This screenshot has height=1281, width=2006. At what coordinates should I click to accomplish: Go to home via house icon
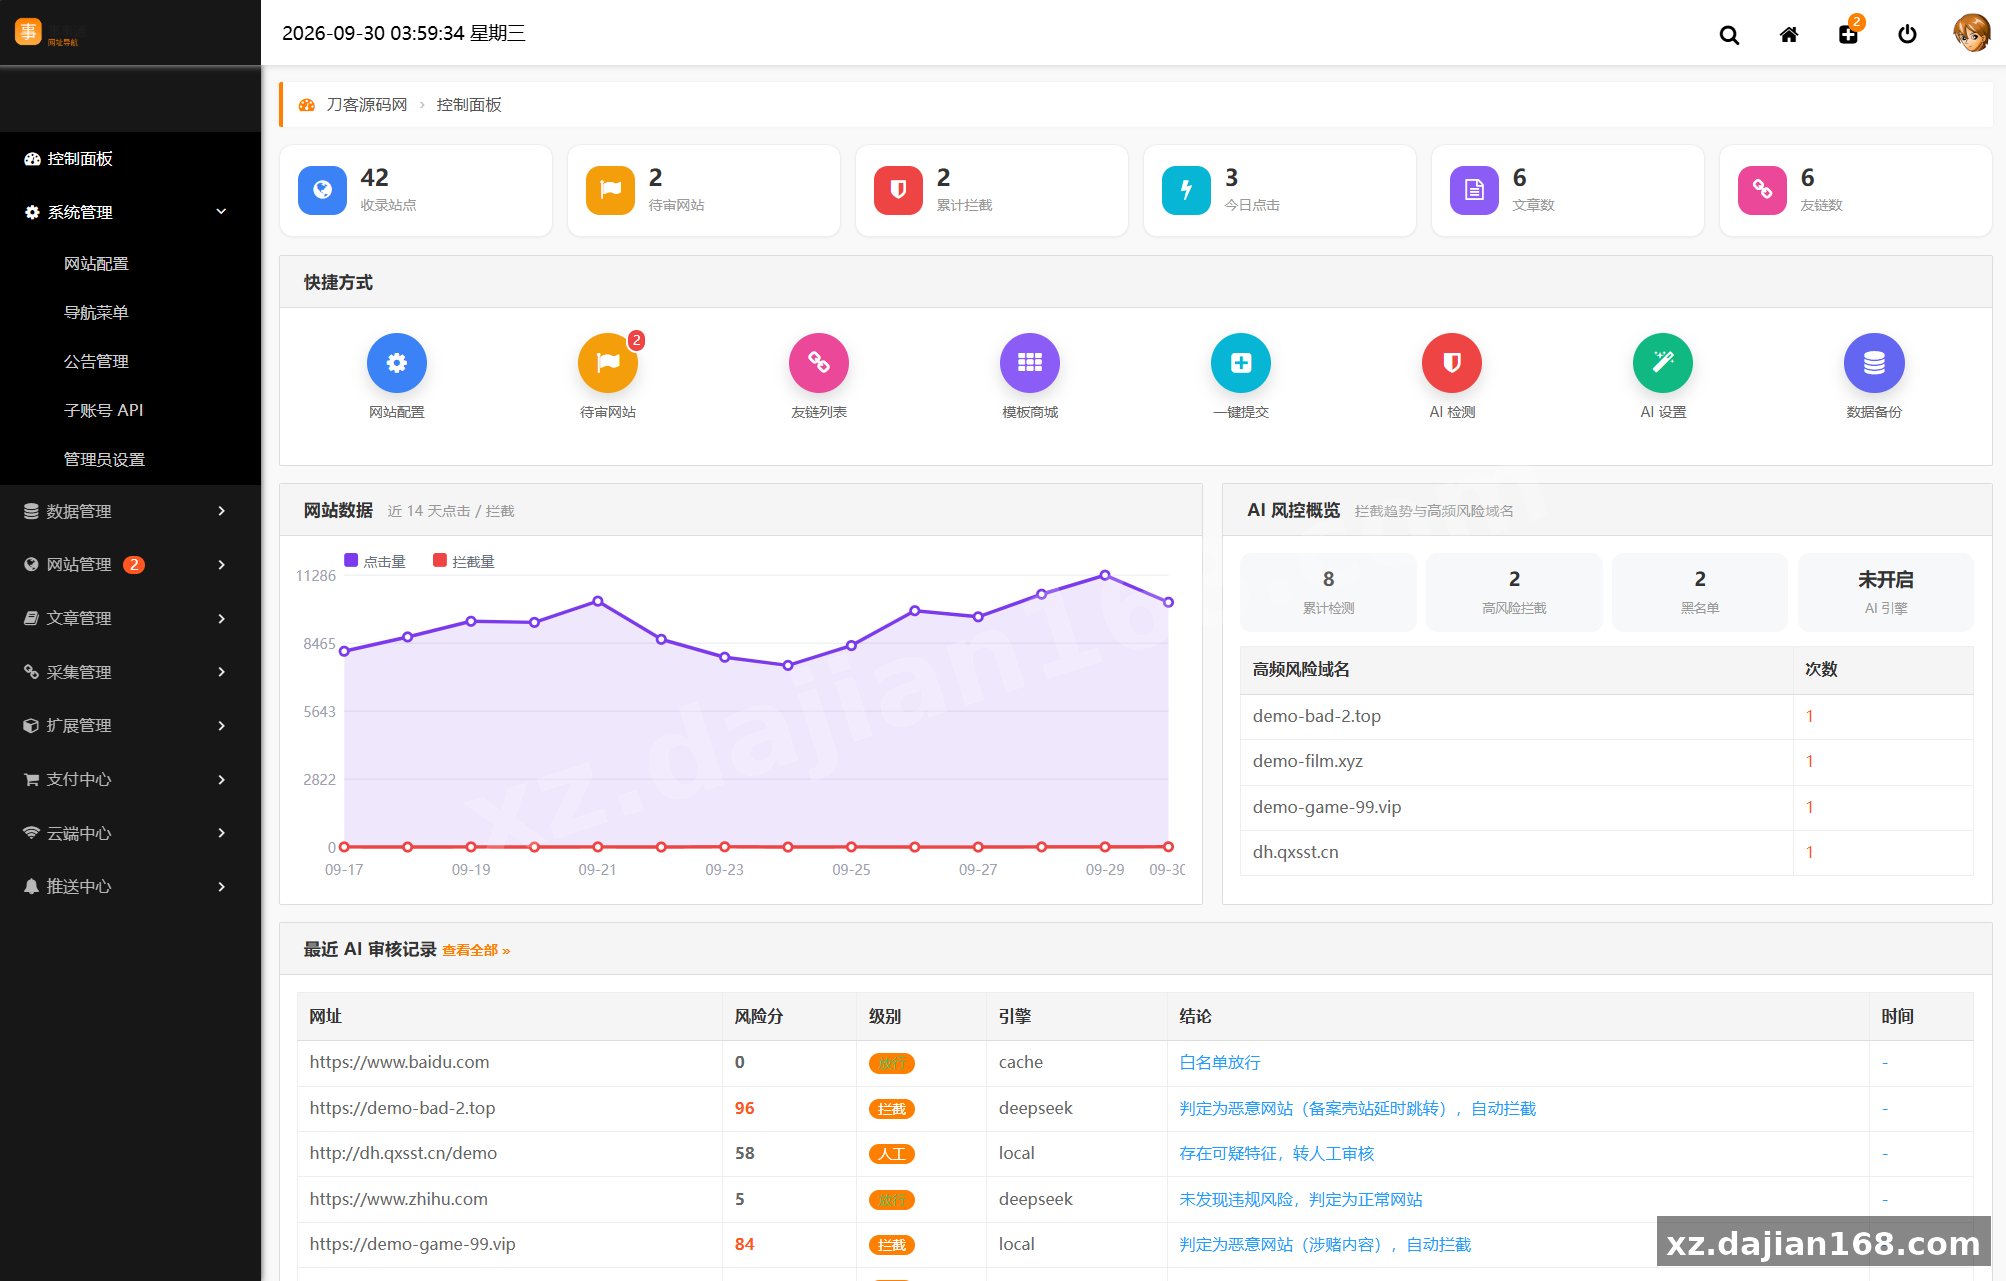tap(1789, 35)
